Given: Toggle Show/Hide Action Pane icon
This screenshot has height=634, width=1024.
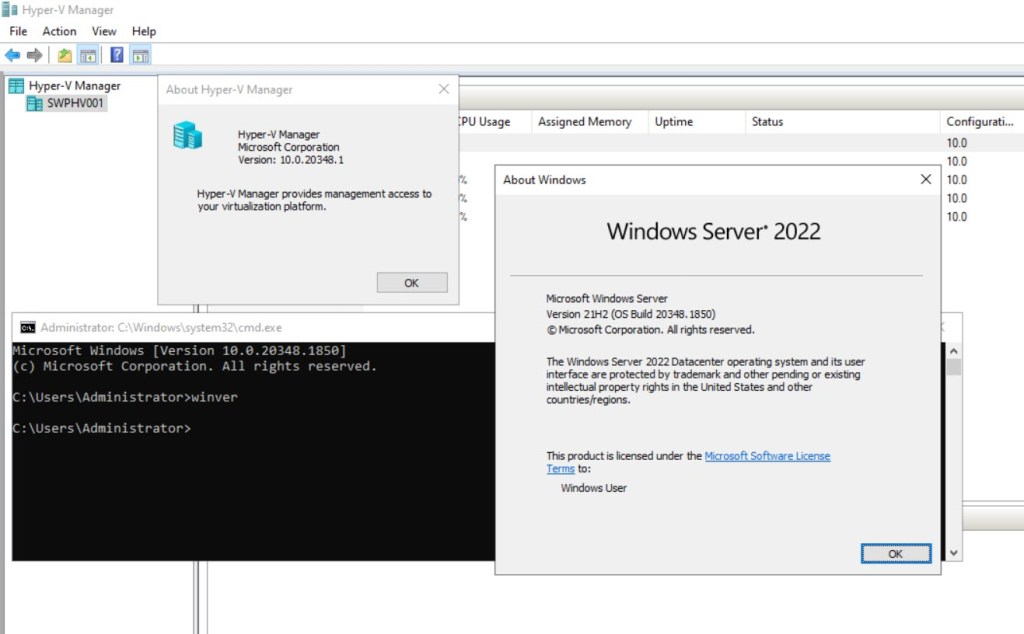Looking at the screenshot, I should pos(140,55).
